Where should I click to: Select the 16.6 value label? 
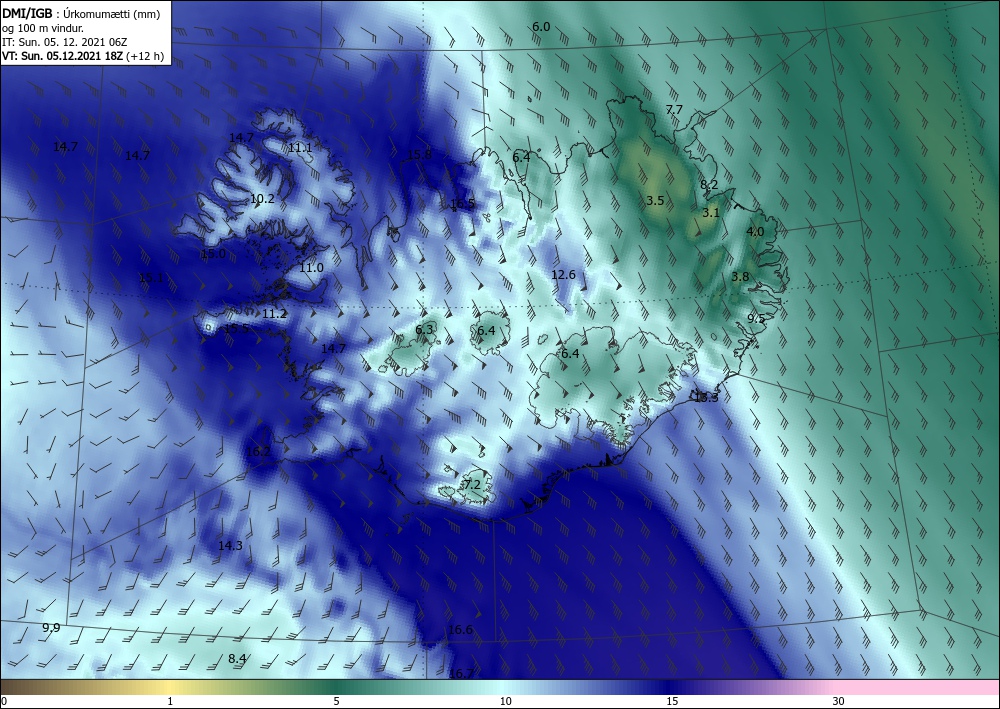coord(460,630)
